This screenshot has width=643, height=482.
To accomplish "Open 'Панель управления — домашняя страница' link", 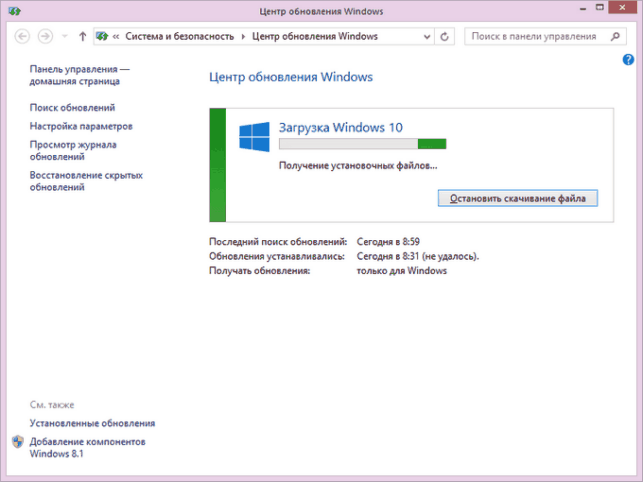I will (80, 75).
